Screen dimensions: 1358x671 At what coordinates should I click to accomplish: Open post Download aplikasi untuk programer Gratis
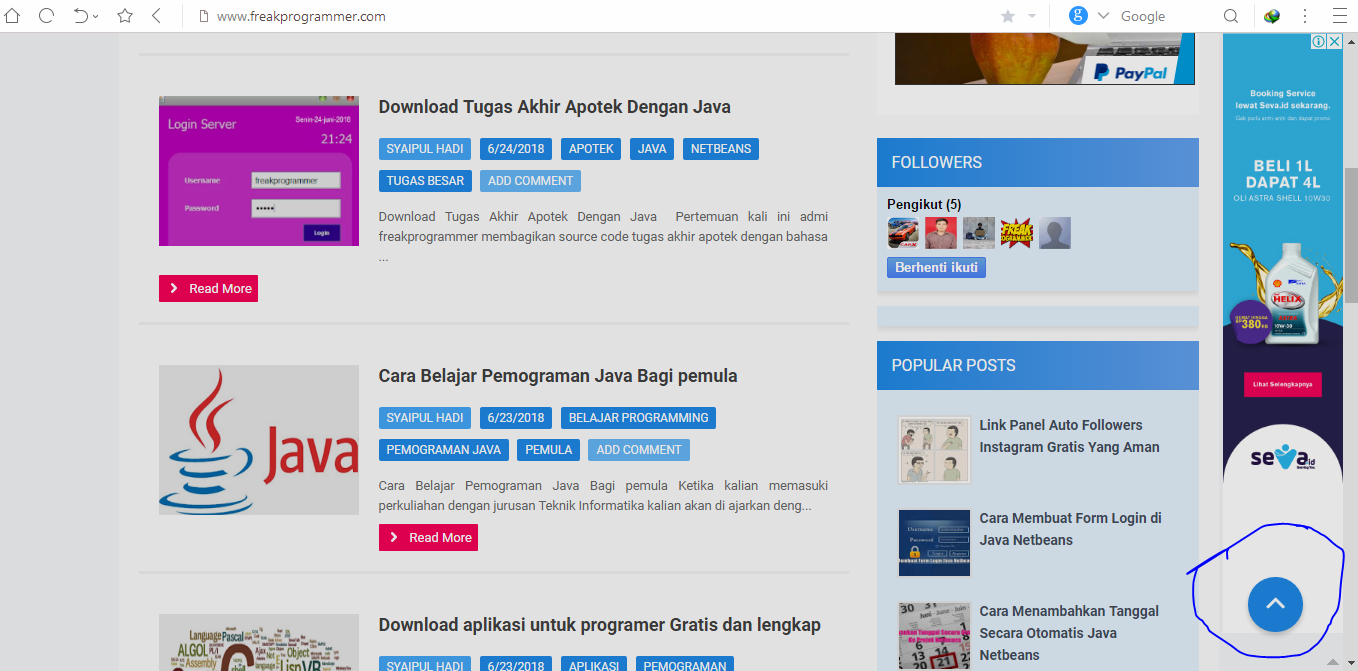click(599, 625)
